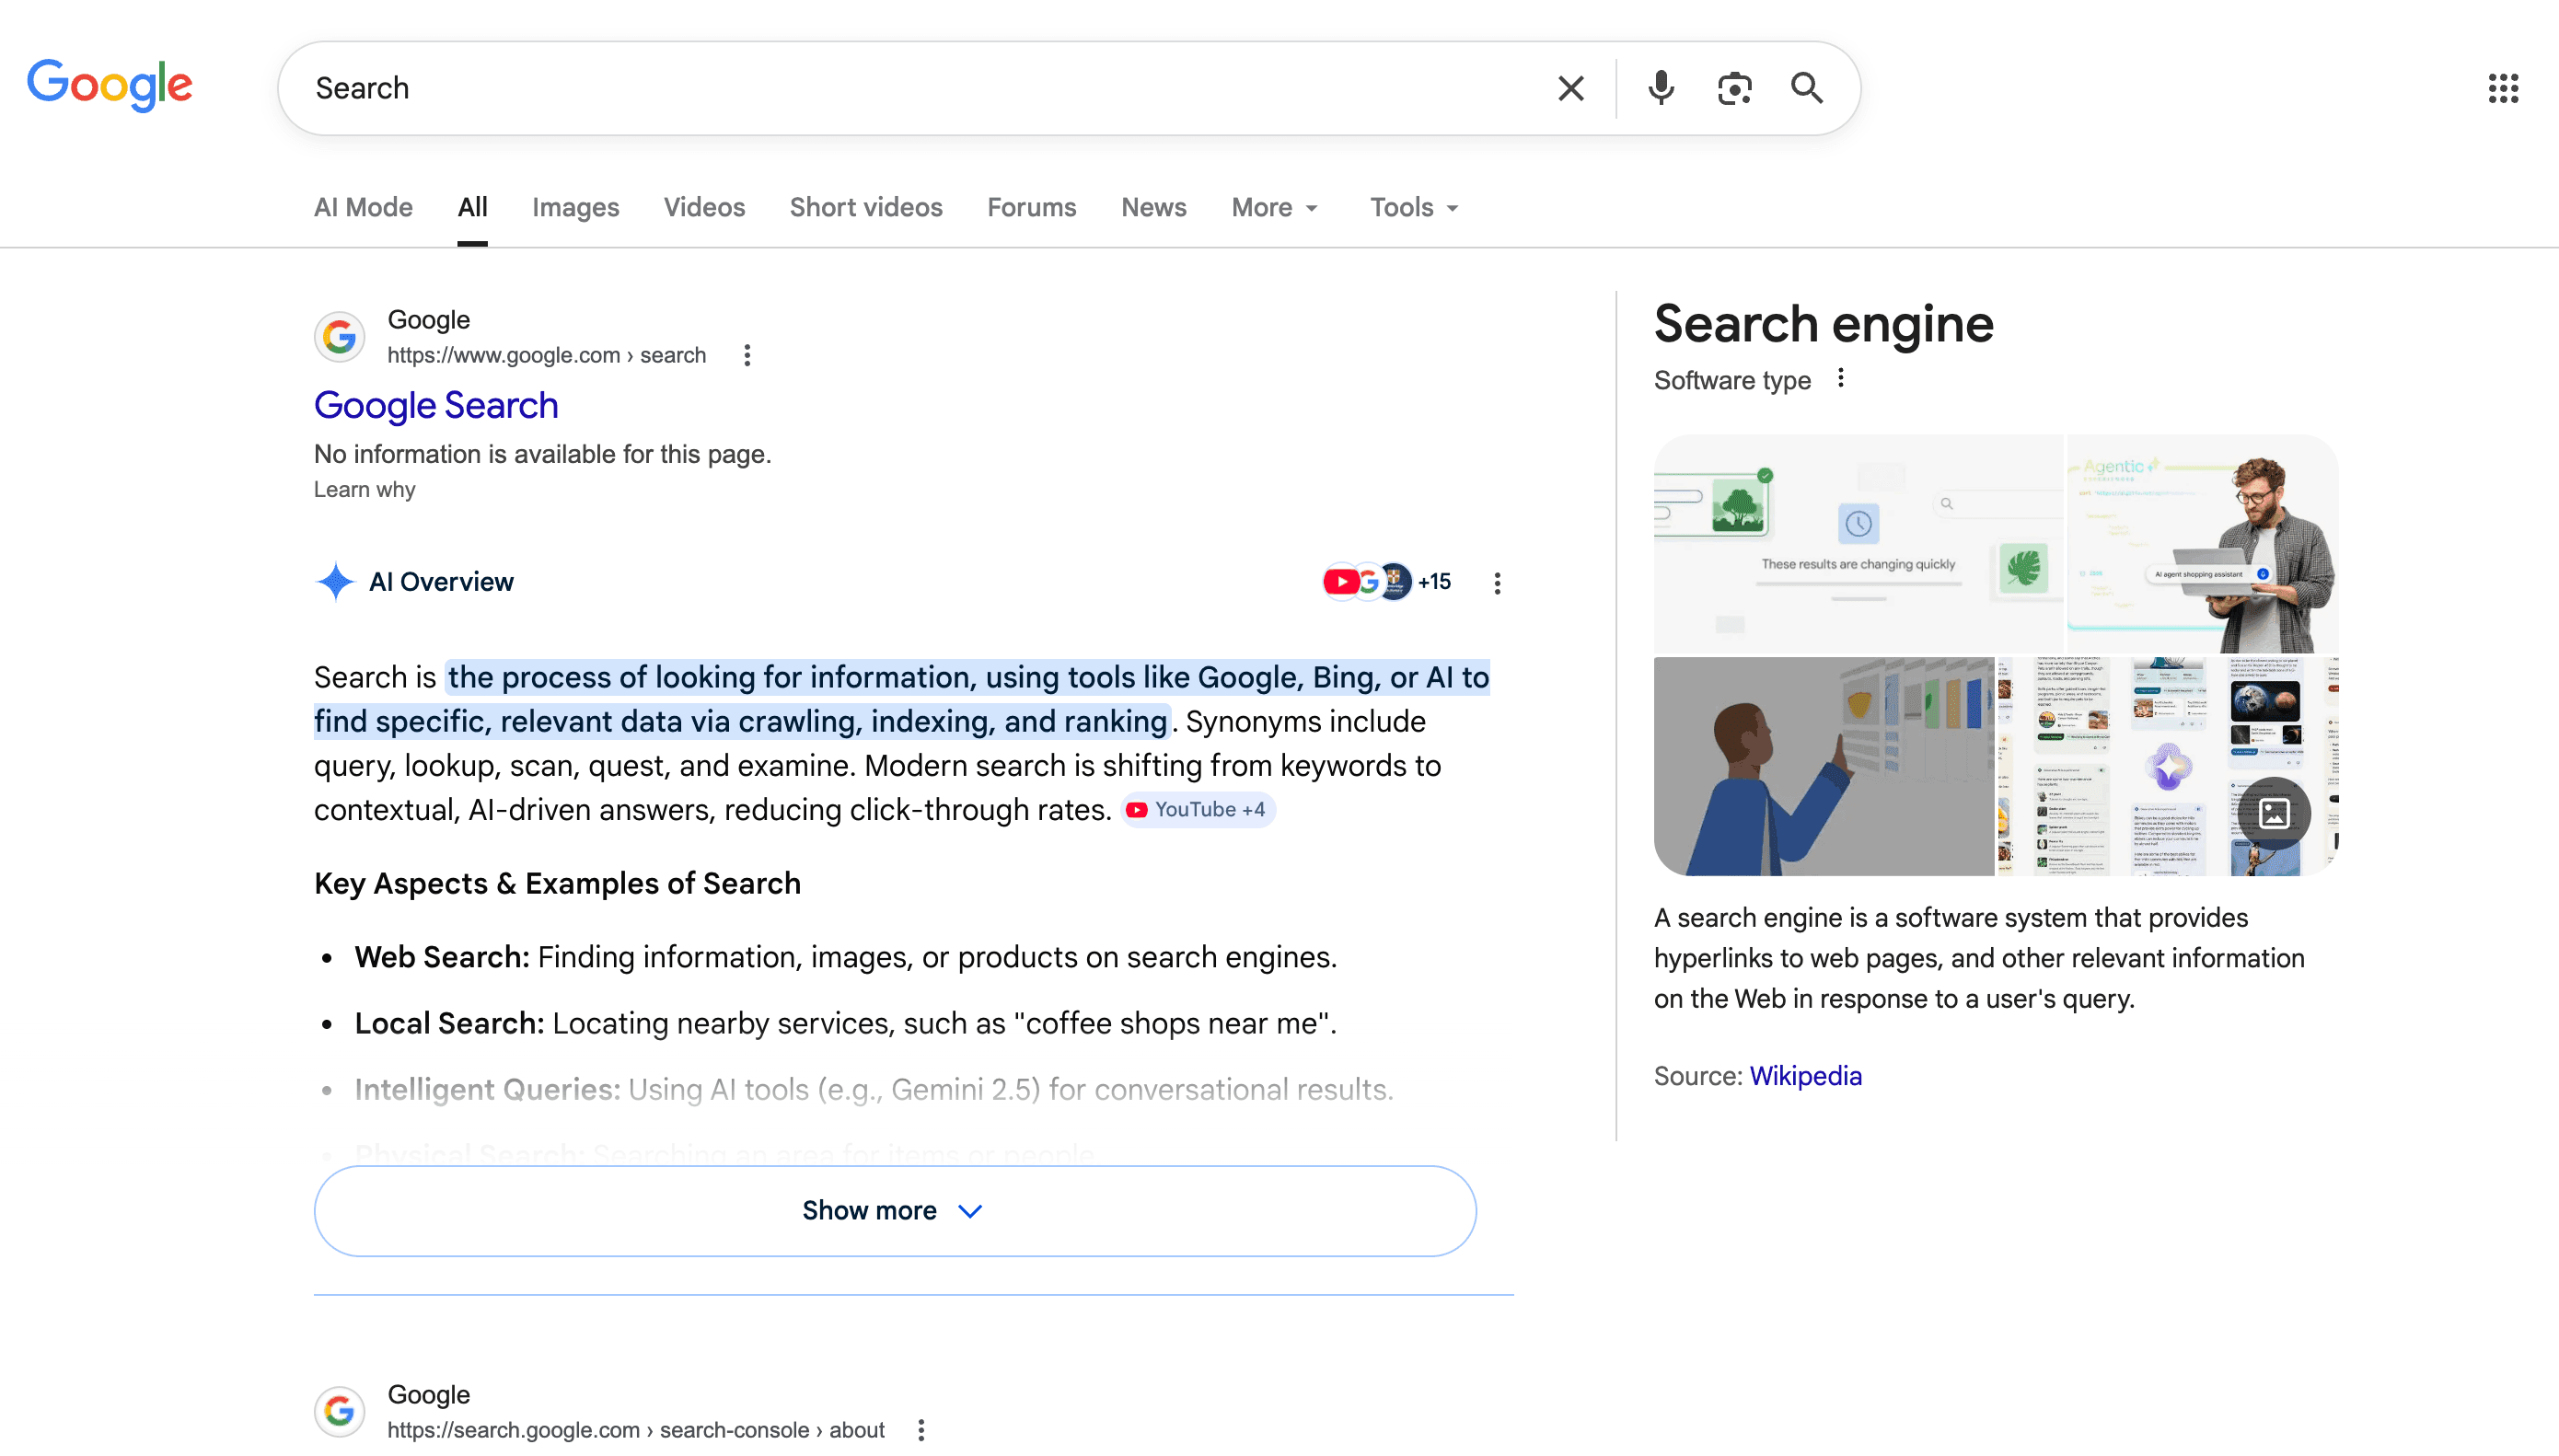
Task: Open the image gallery icon on thumbnails
Action: click(x=2273, y=813)
